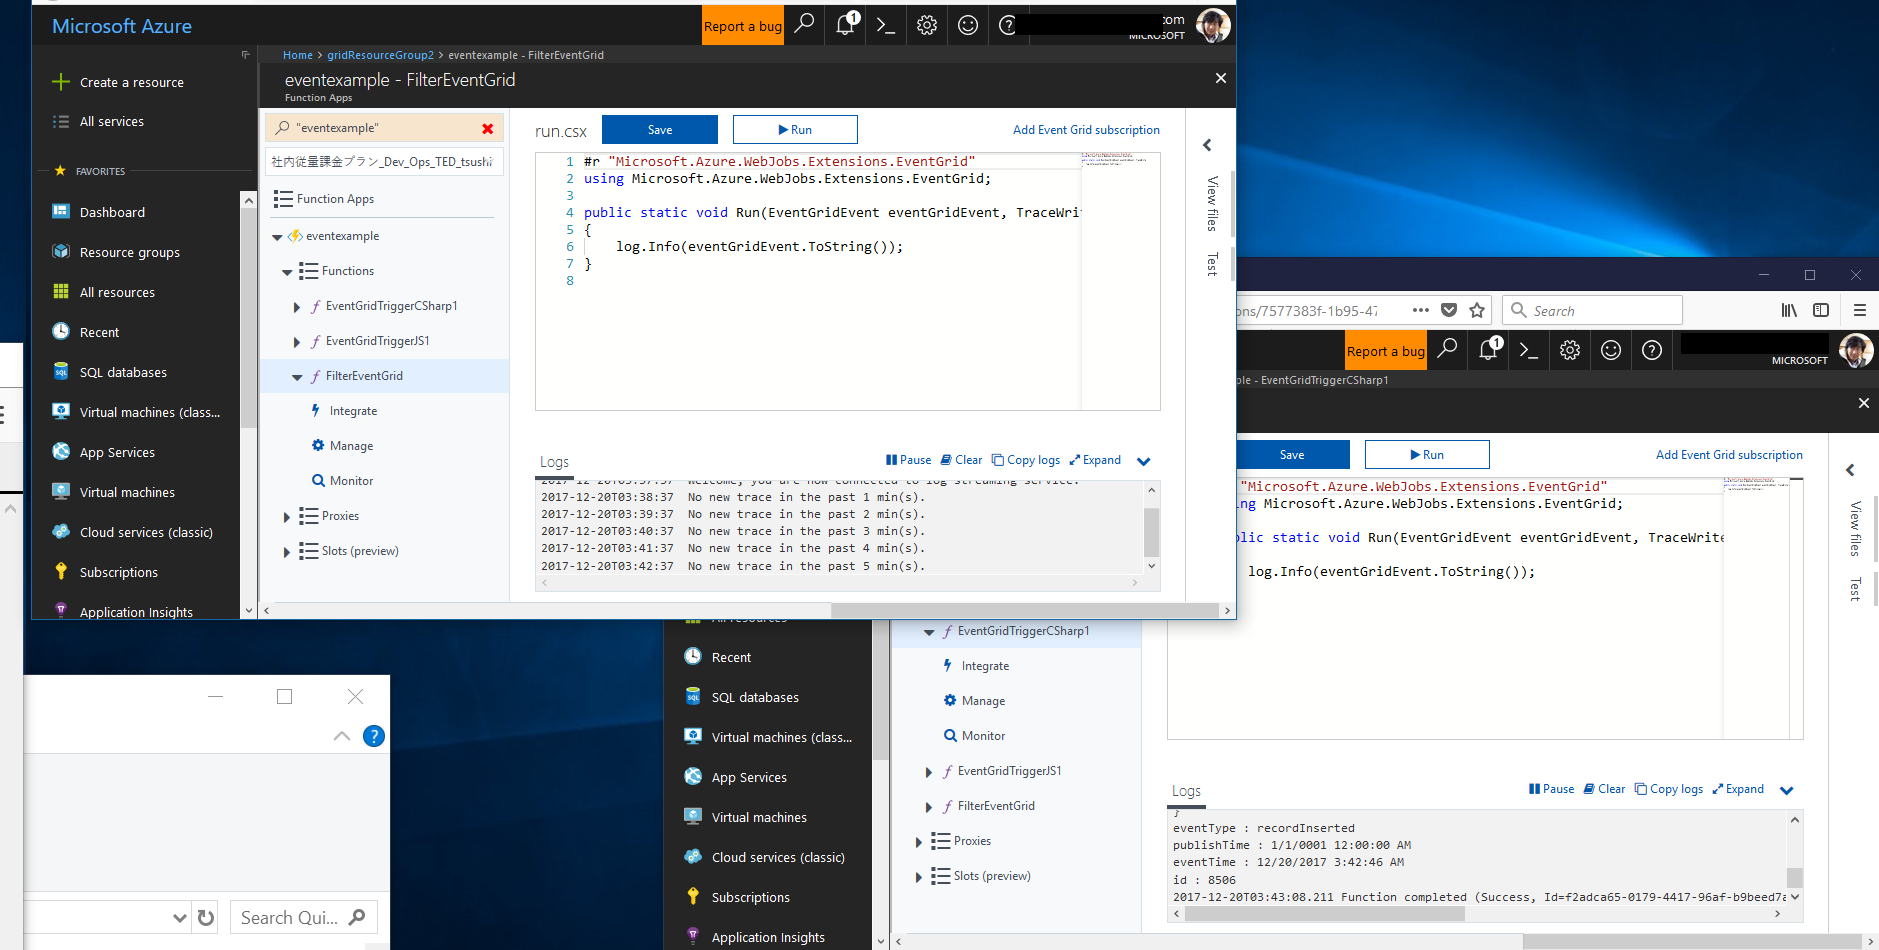Pause log streaming in front window

coord(908,460)
